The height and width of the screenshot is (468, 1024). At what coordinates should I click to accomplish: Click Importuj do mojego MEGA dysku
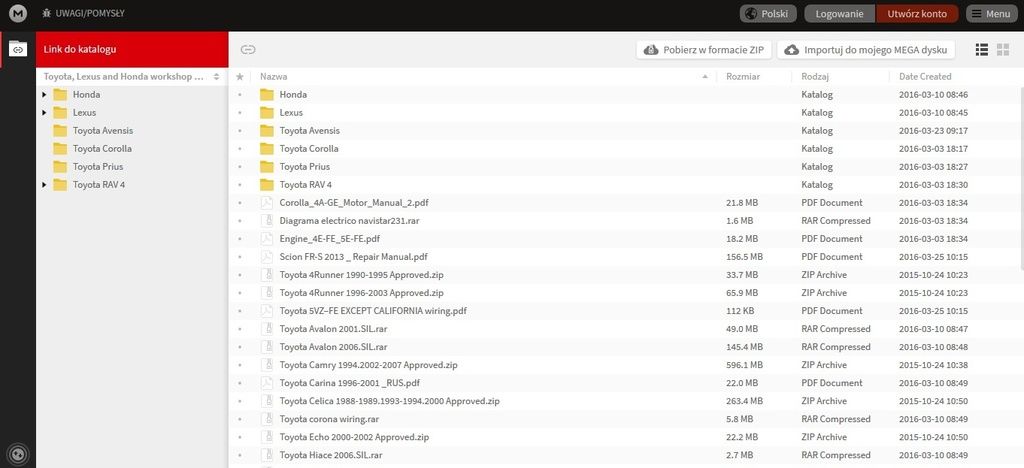[x=866, y=50]
